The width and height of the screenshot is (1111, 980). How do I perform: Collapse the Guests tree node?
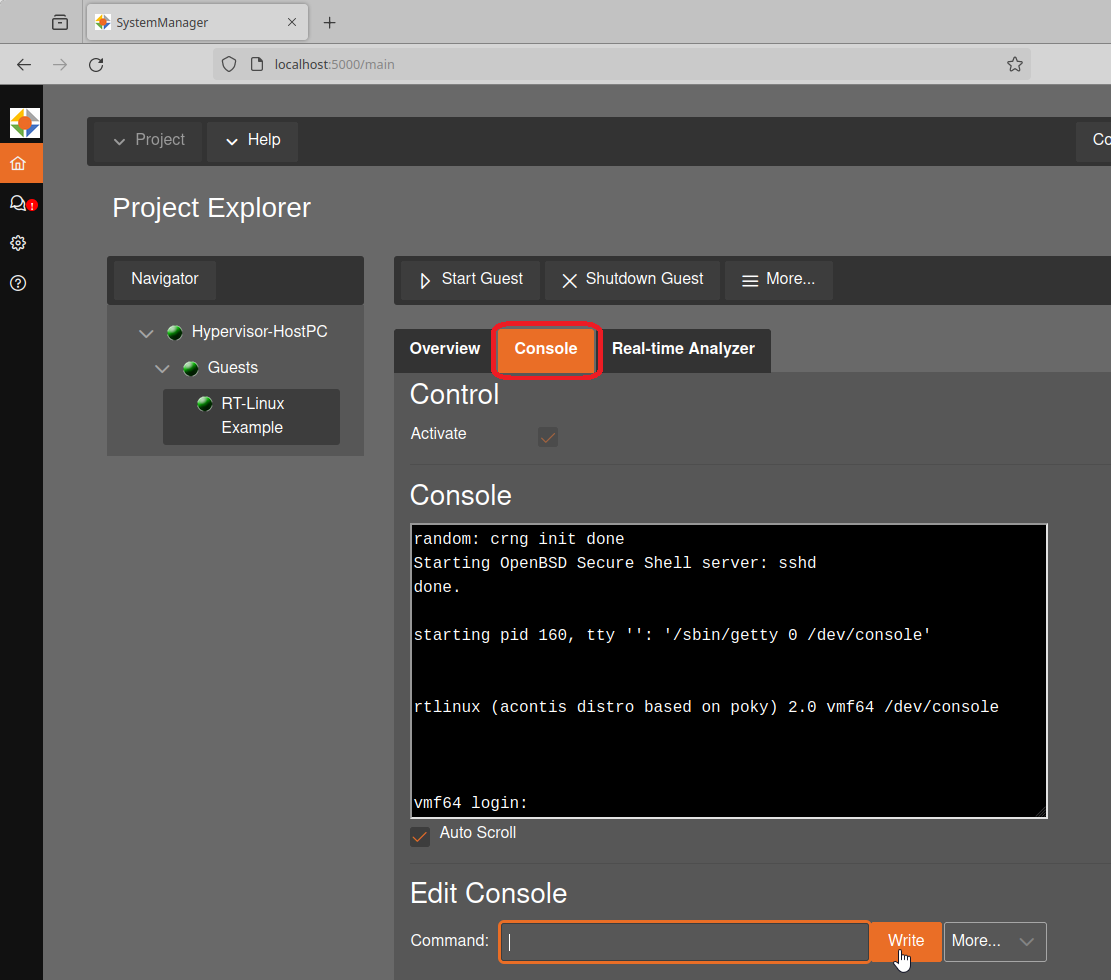click(x=162, y=368)
